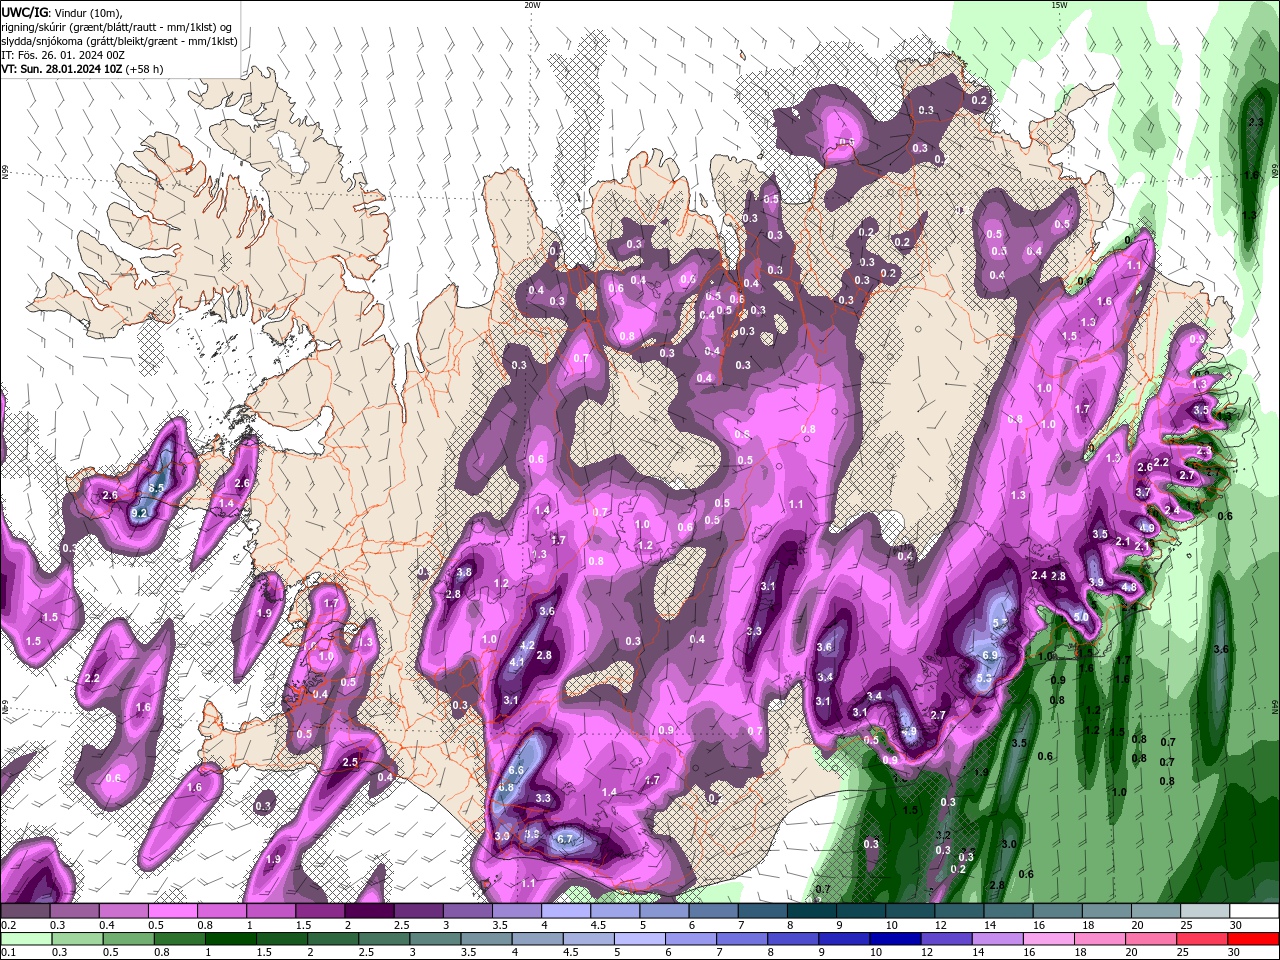Click the dark blue 10 mm rain swatch
1280x960 pixels.
pyautogui.click(x=893, y=939)
